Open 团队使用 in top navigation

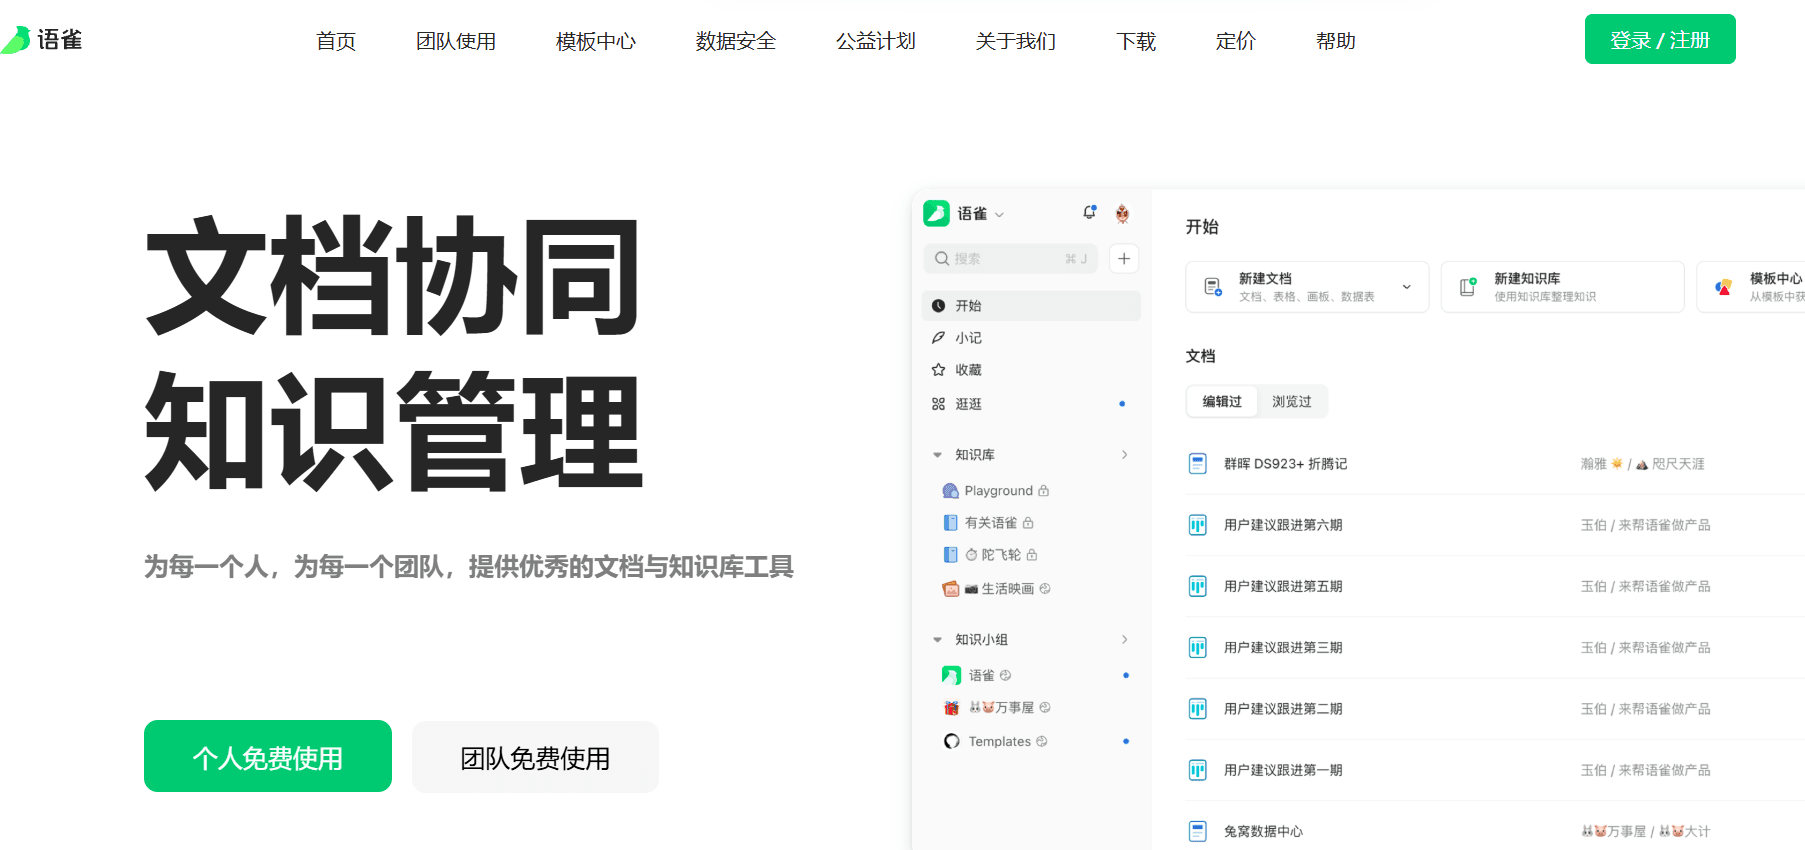(456, 41)
